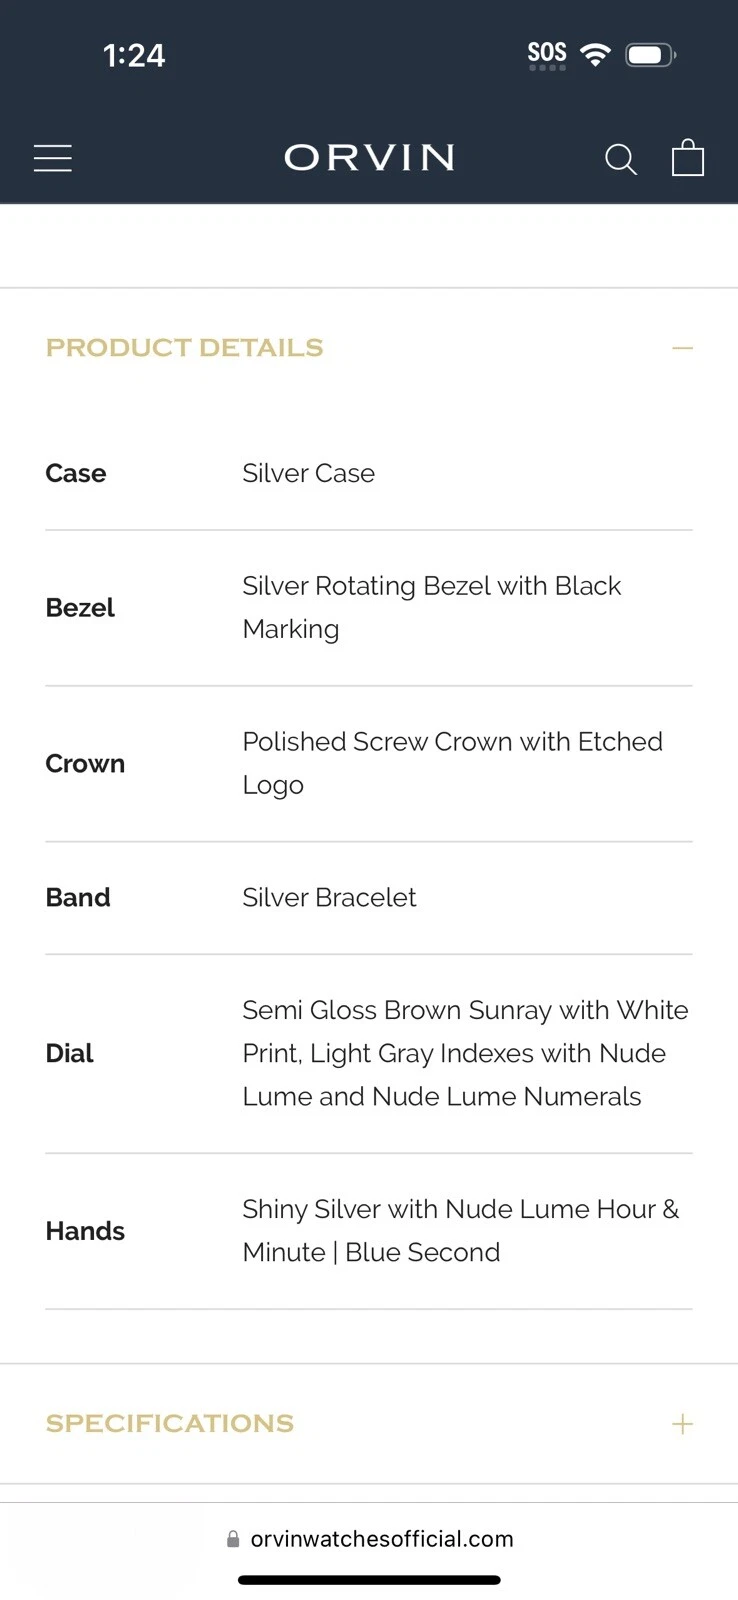
Task: Expand Specifications with plus icon
Action: coord(683,1424)
